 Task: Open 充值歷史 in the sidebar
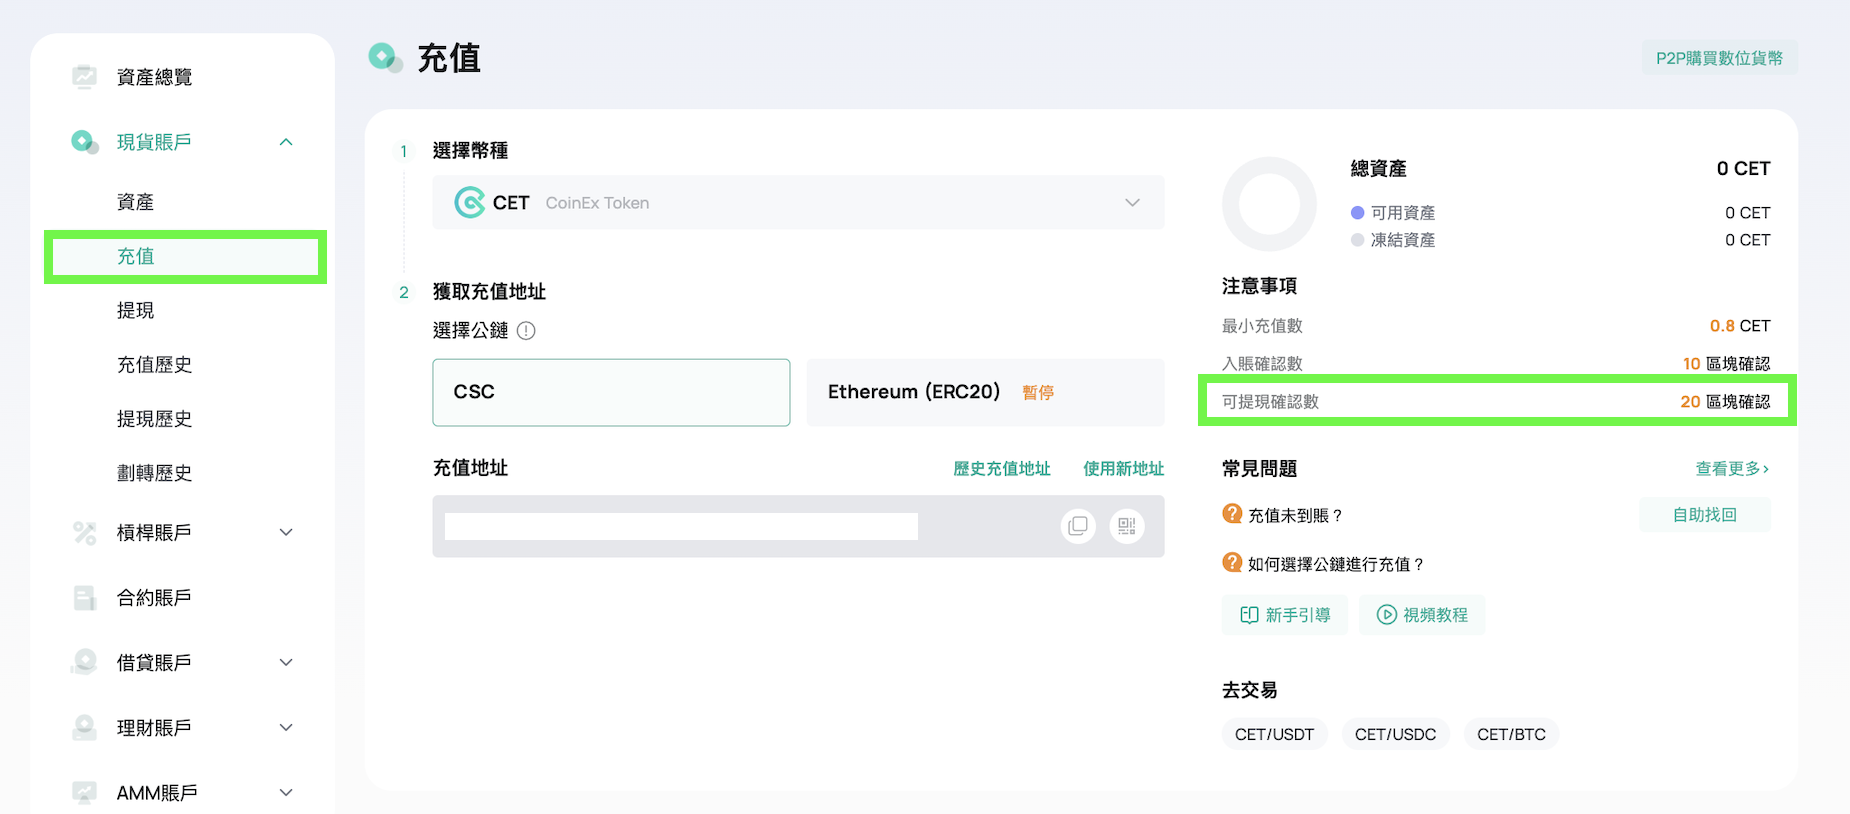tap(155, 364)
